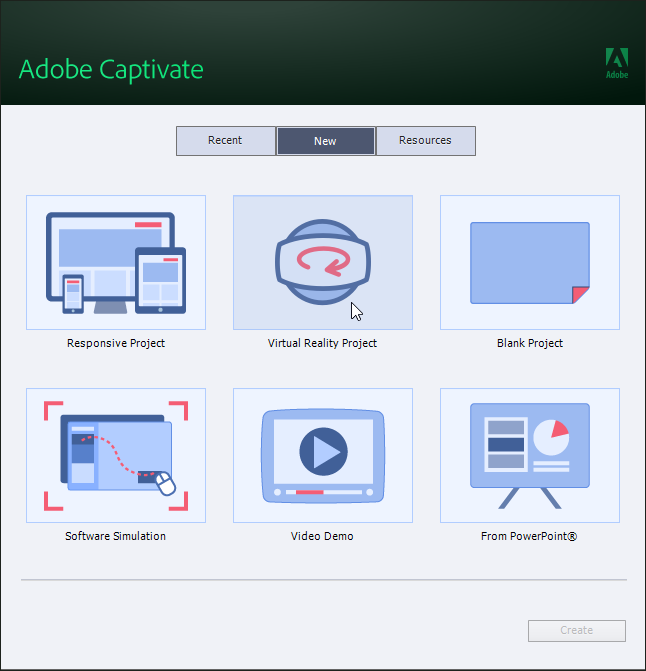Click the Responsive Project label
Screen dimensions: 646x671
pyautogui.click(x=116, y=343)
